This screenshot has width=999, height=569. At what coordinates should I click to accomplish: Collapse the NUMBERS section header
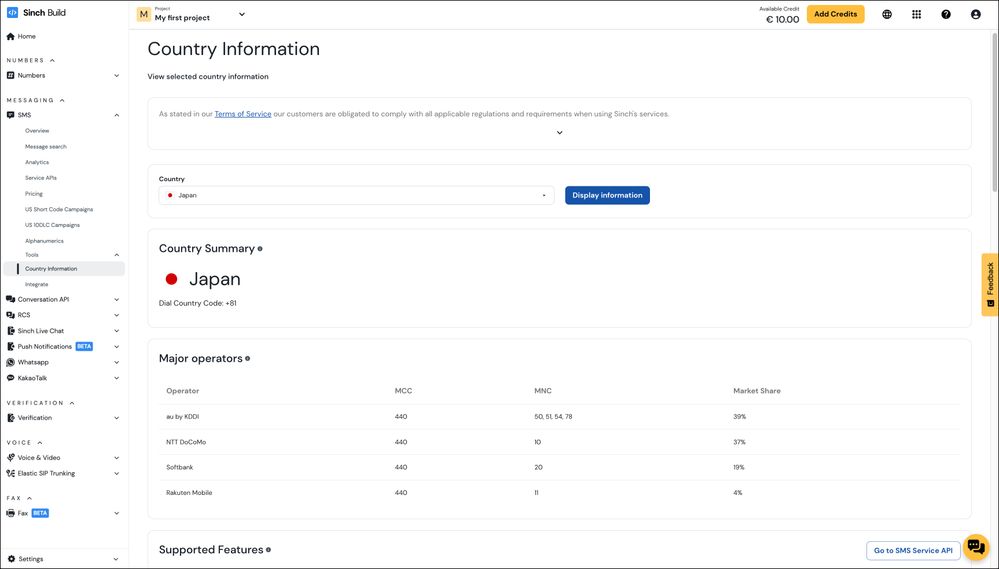pyautogui.click(x=31, y=61)
